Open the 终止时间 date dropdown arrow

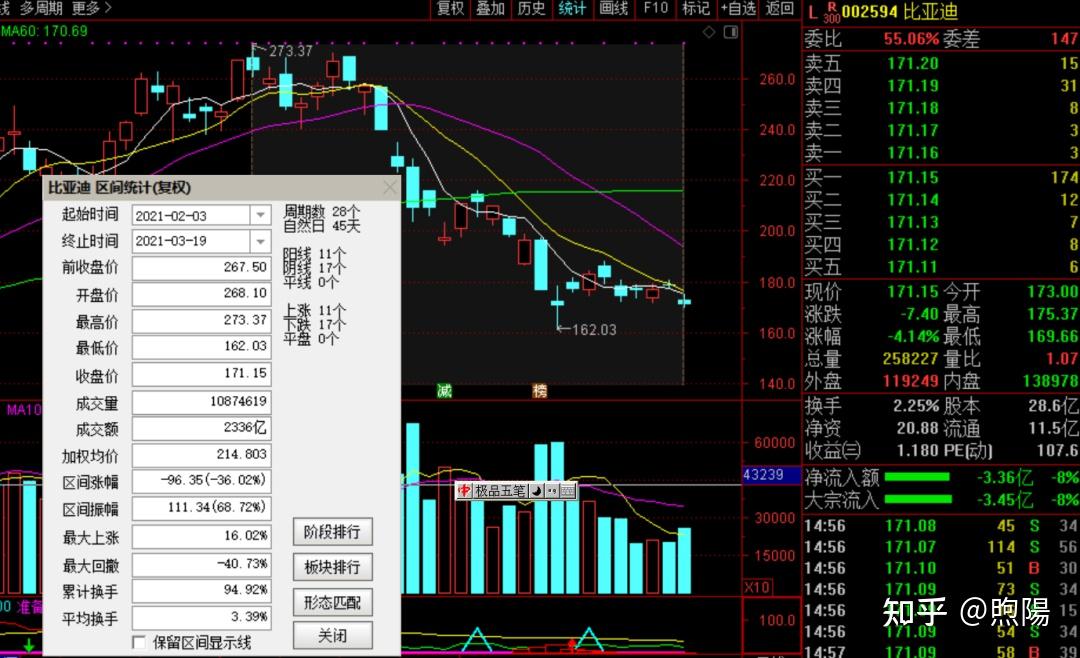[x=260, y=241]
